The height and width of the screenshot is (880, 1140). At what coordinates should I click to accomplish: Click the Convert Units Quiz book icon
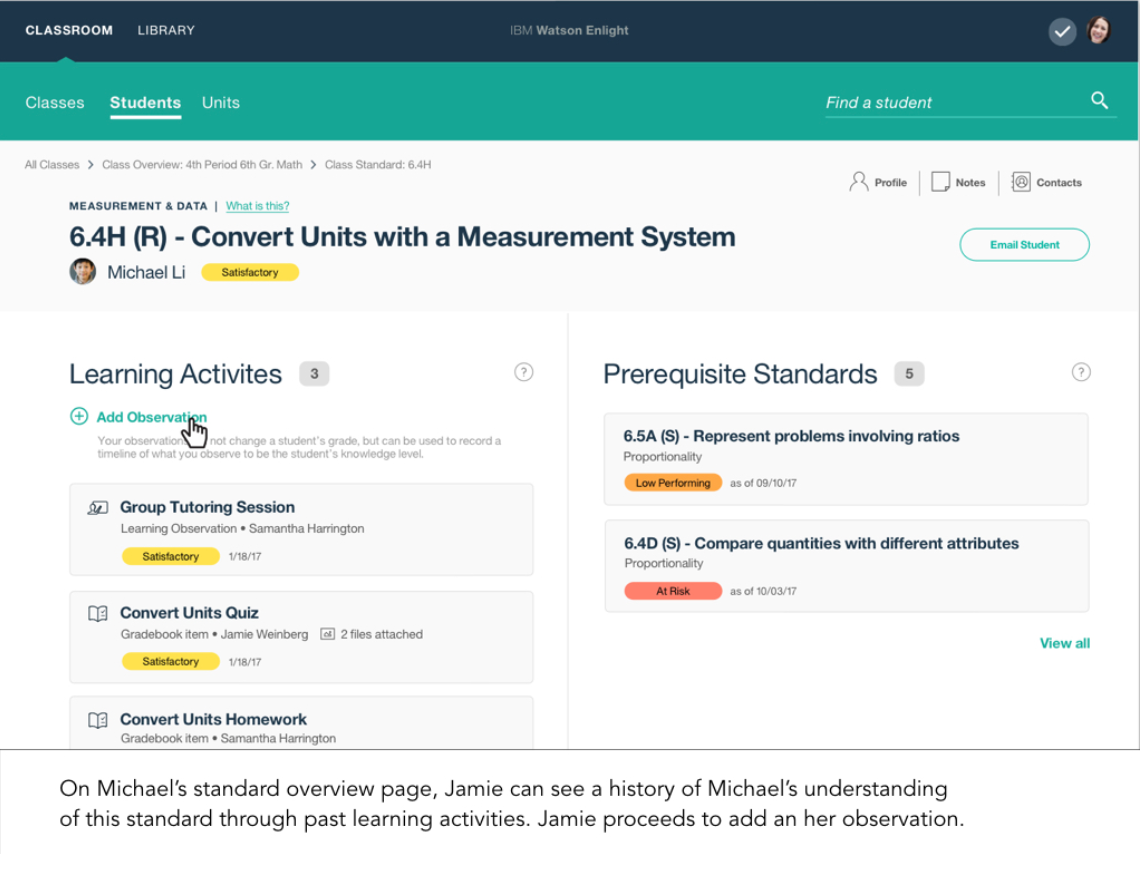(97, 614)
